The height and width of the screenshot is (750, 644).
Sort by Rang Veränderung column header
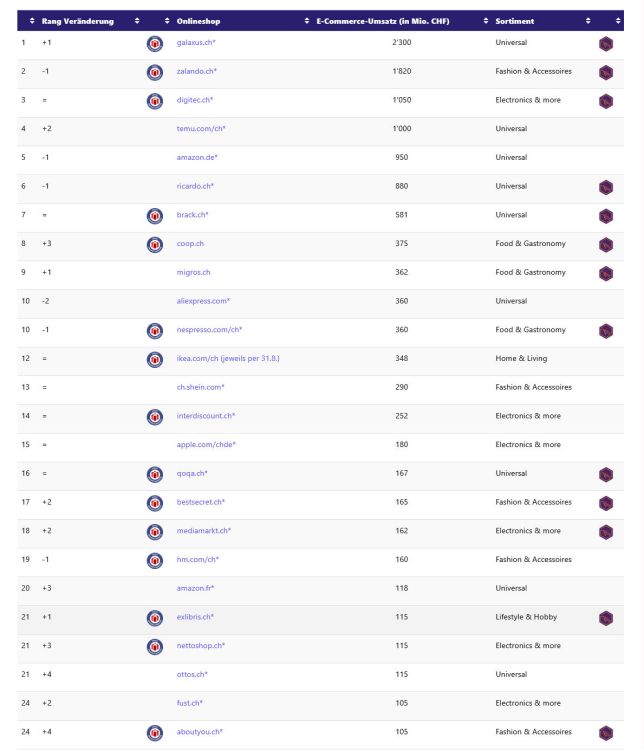point(78,21)
